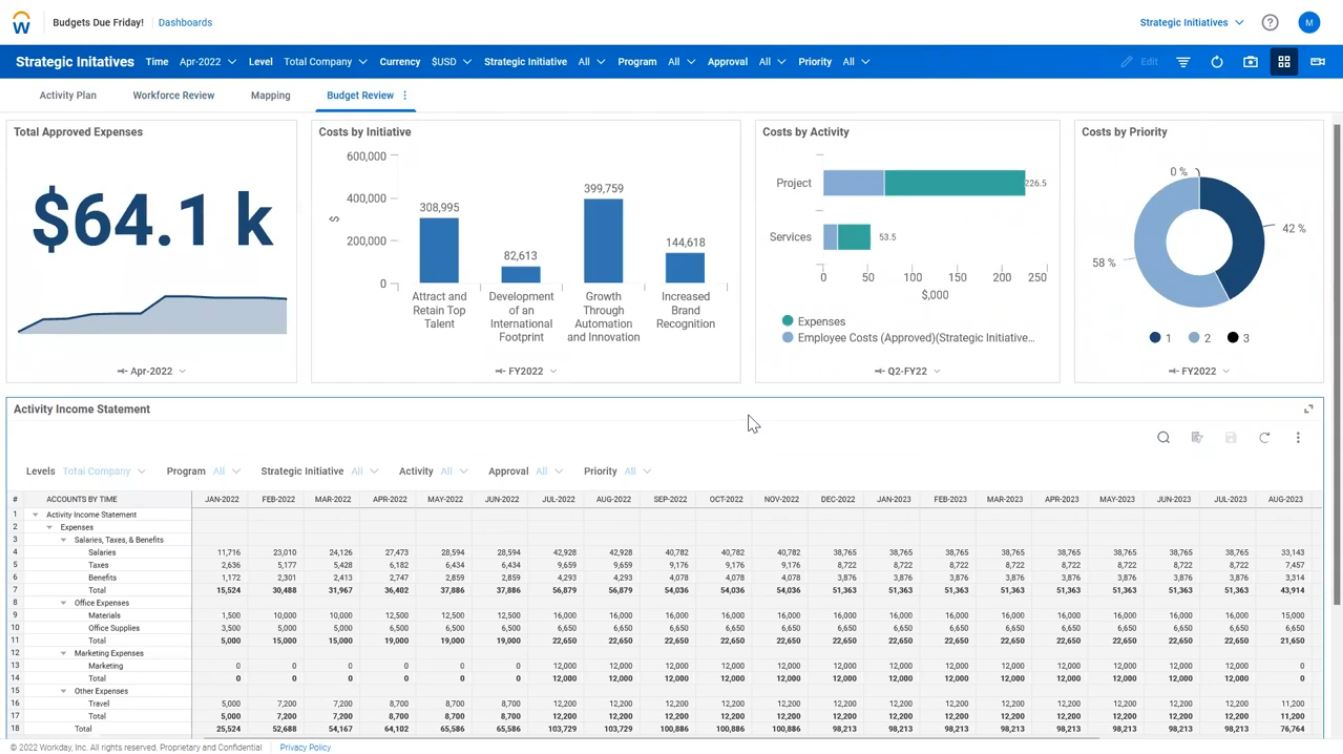The width and height of the screenshot is (1343, 754).
Task: Click the Dashboards menu item
Action: click(x=185, y=21)
